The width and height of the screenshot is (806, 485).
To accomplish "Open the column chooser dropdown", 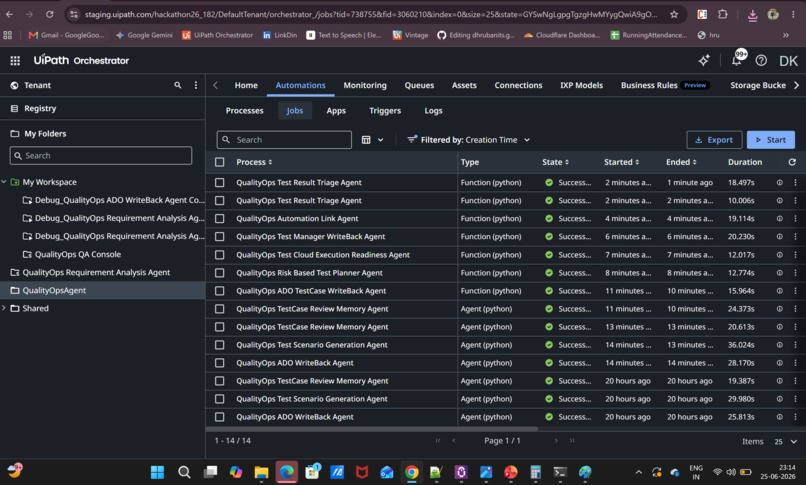I will tap(373, 140).
